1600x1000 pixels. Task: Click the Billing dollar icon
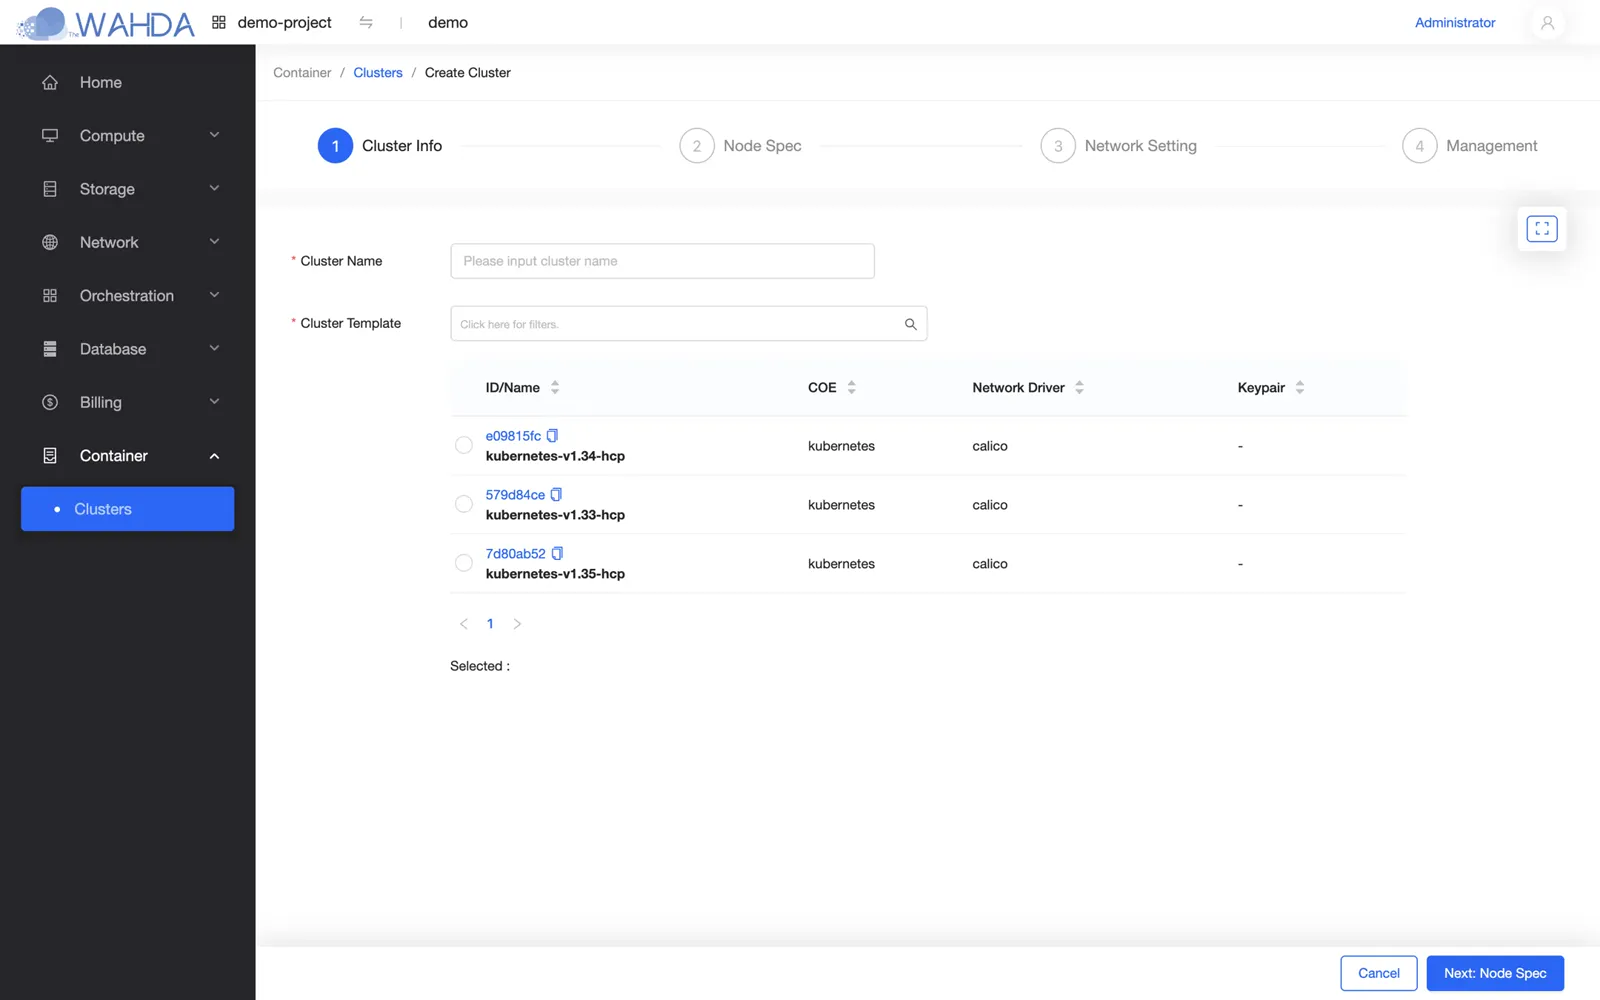coord(50,402)
